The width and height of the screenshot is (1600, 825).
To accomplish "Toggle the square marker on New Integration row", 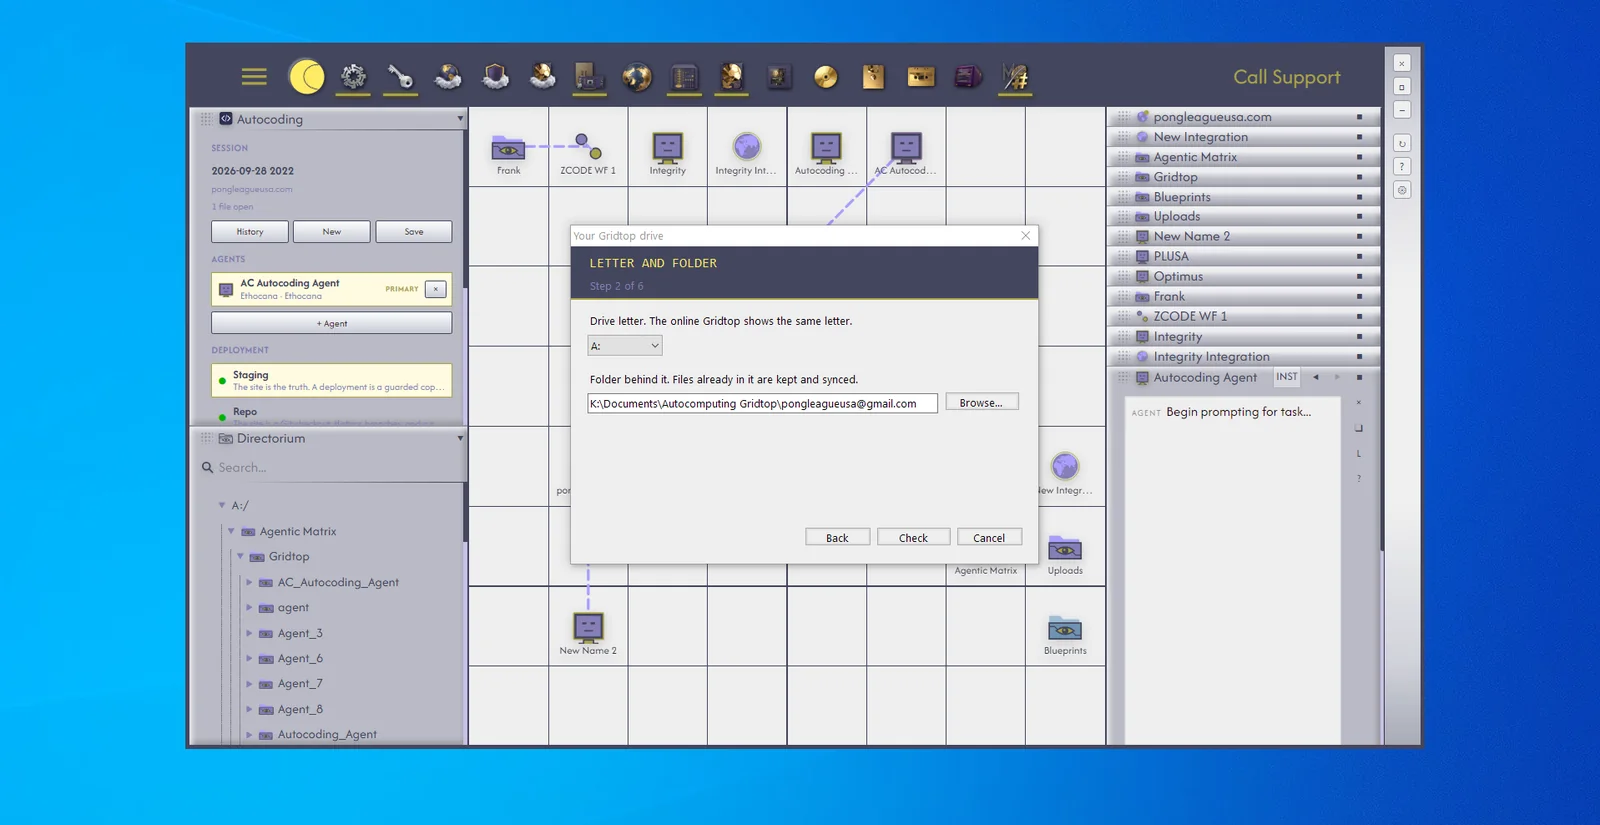I will 1359,137.
